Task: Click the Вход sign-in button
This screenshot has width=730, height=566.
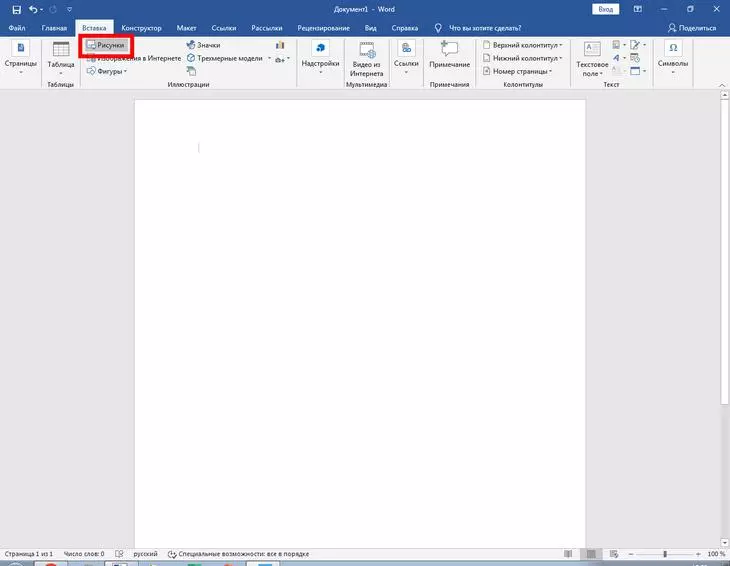Action: point(605,9)
